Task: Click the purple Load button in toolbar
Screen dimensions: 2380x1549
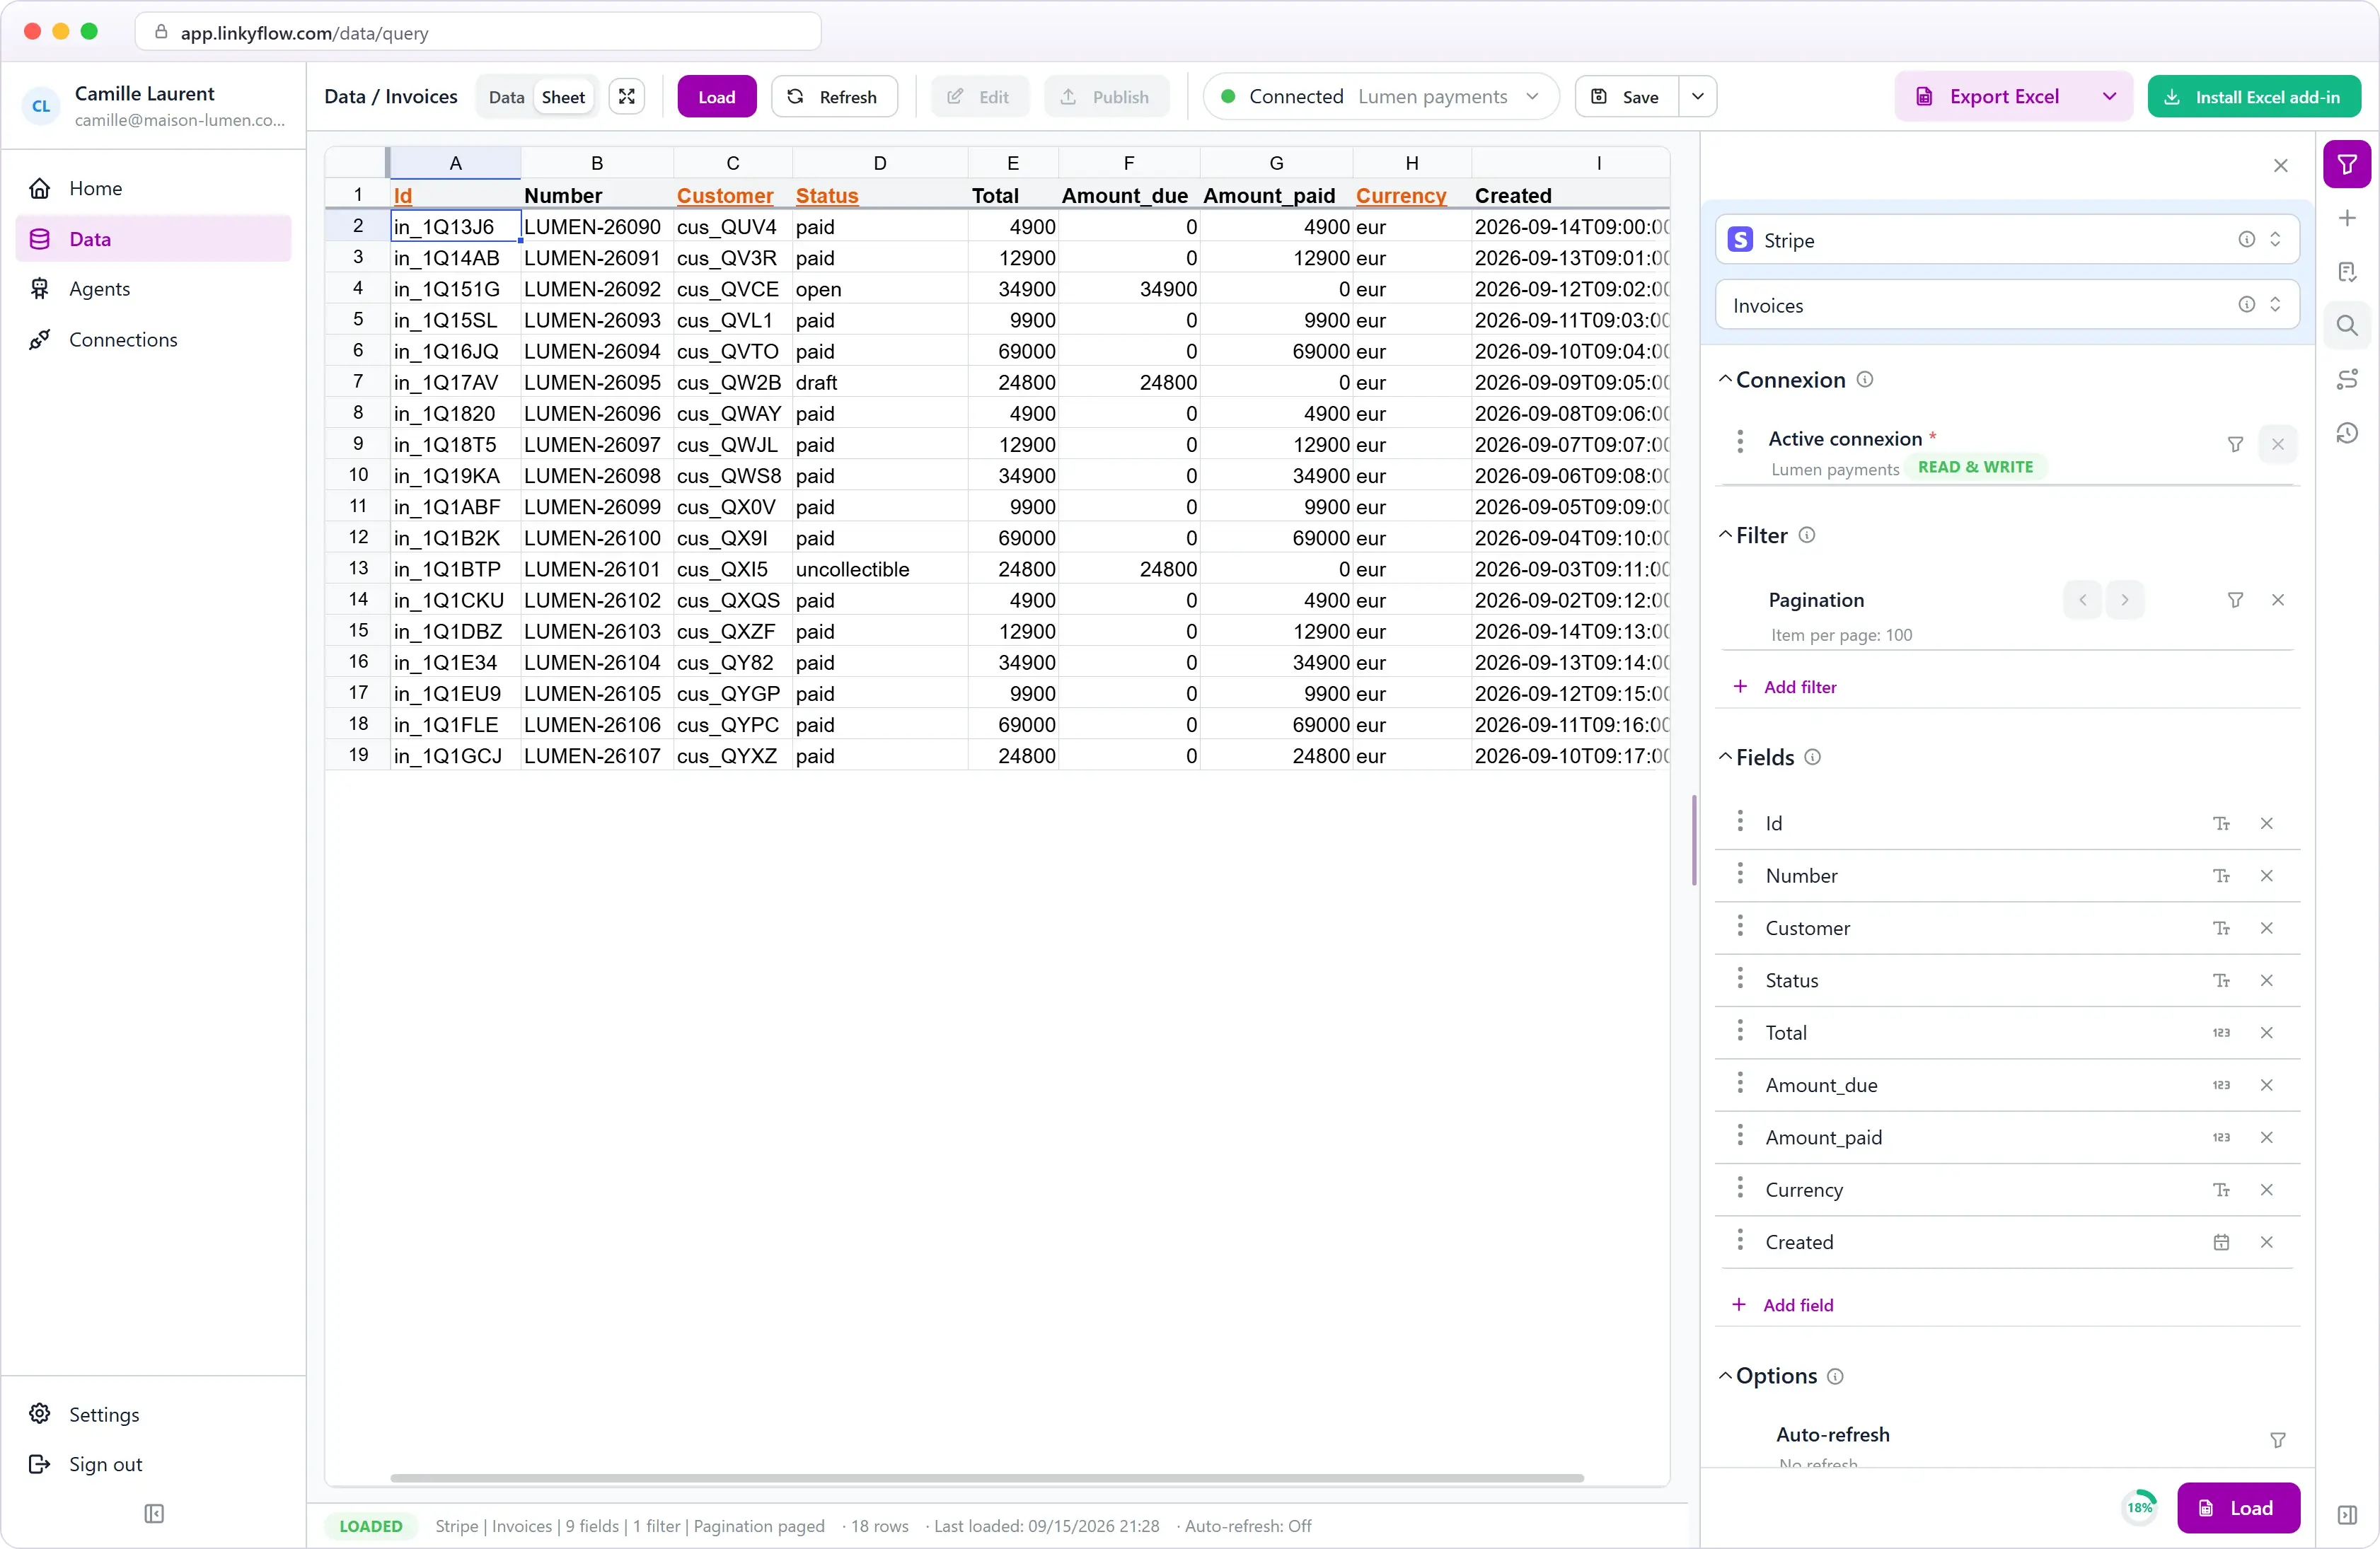Action: [x=716, y=97]
